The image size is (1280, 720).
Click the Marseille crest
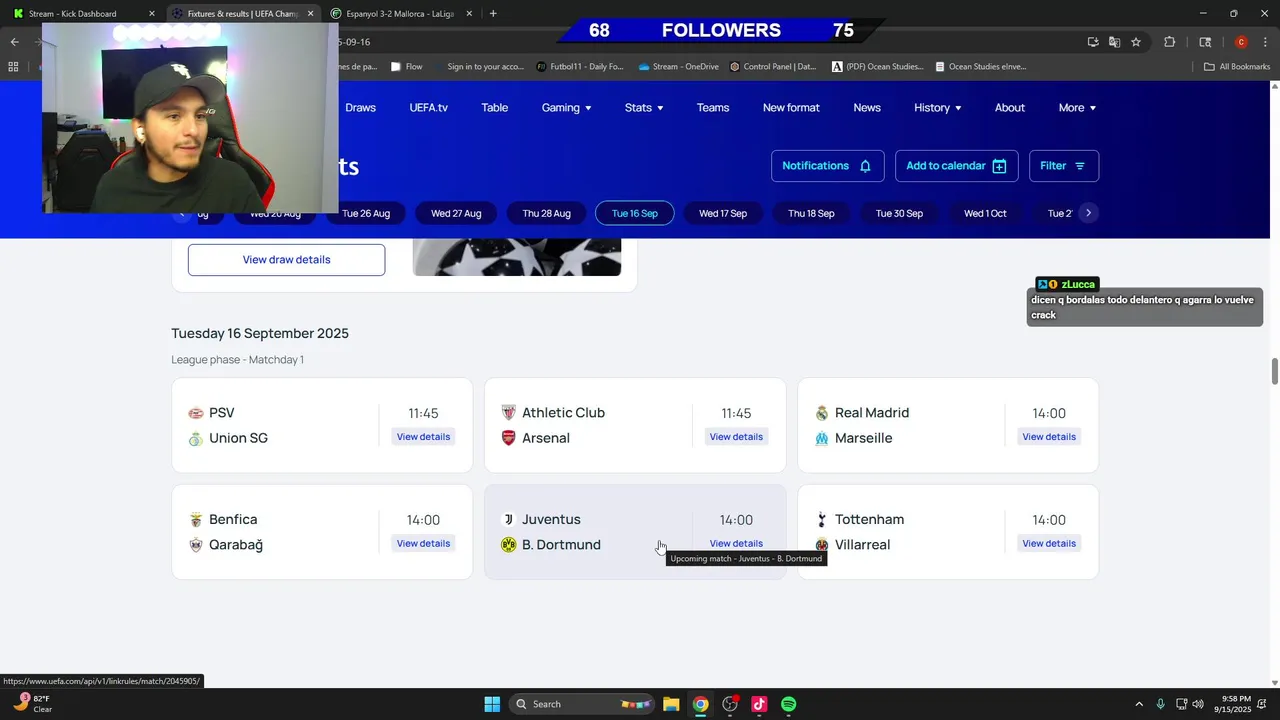coord(822,438)
